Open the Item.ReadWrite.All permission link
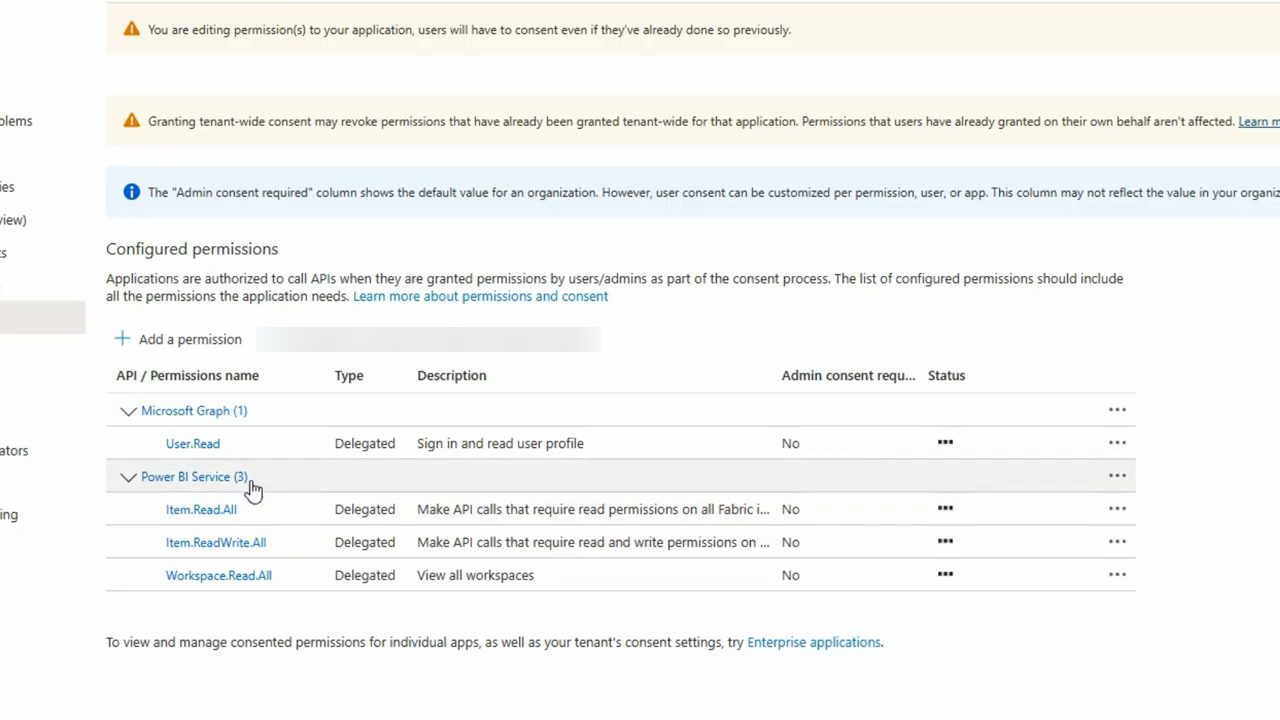This screenshot has width=1280, height=720. (216, 542)
